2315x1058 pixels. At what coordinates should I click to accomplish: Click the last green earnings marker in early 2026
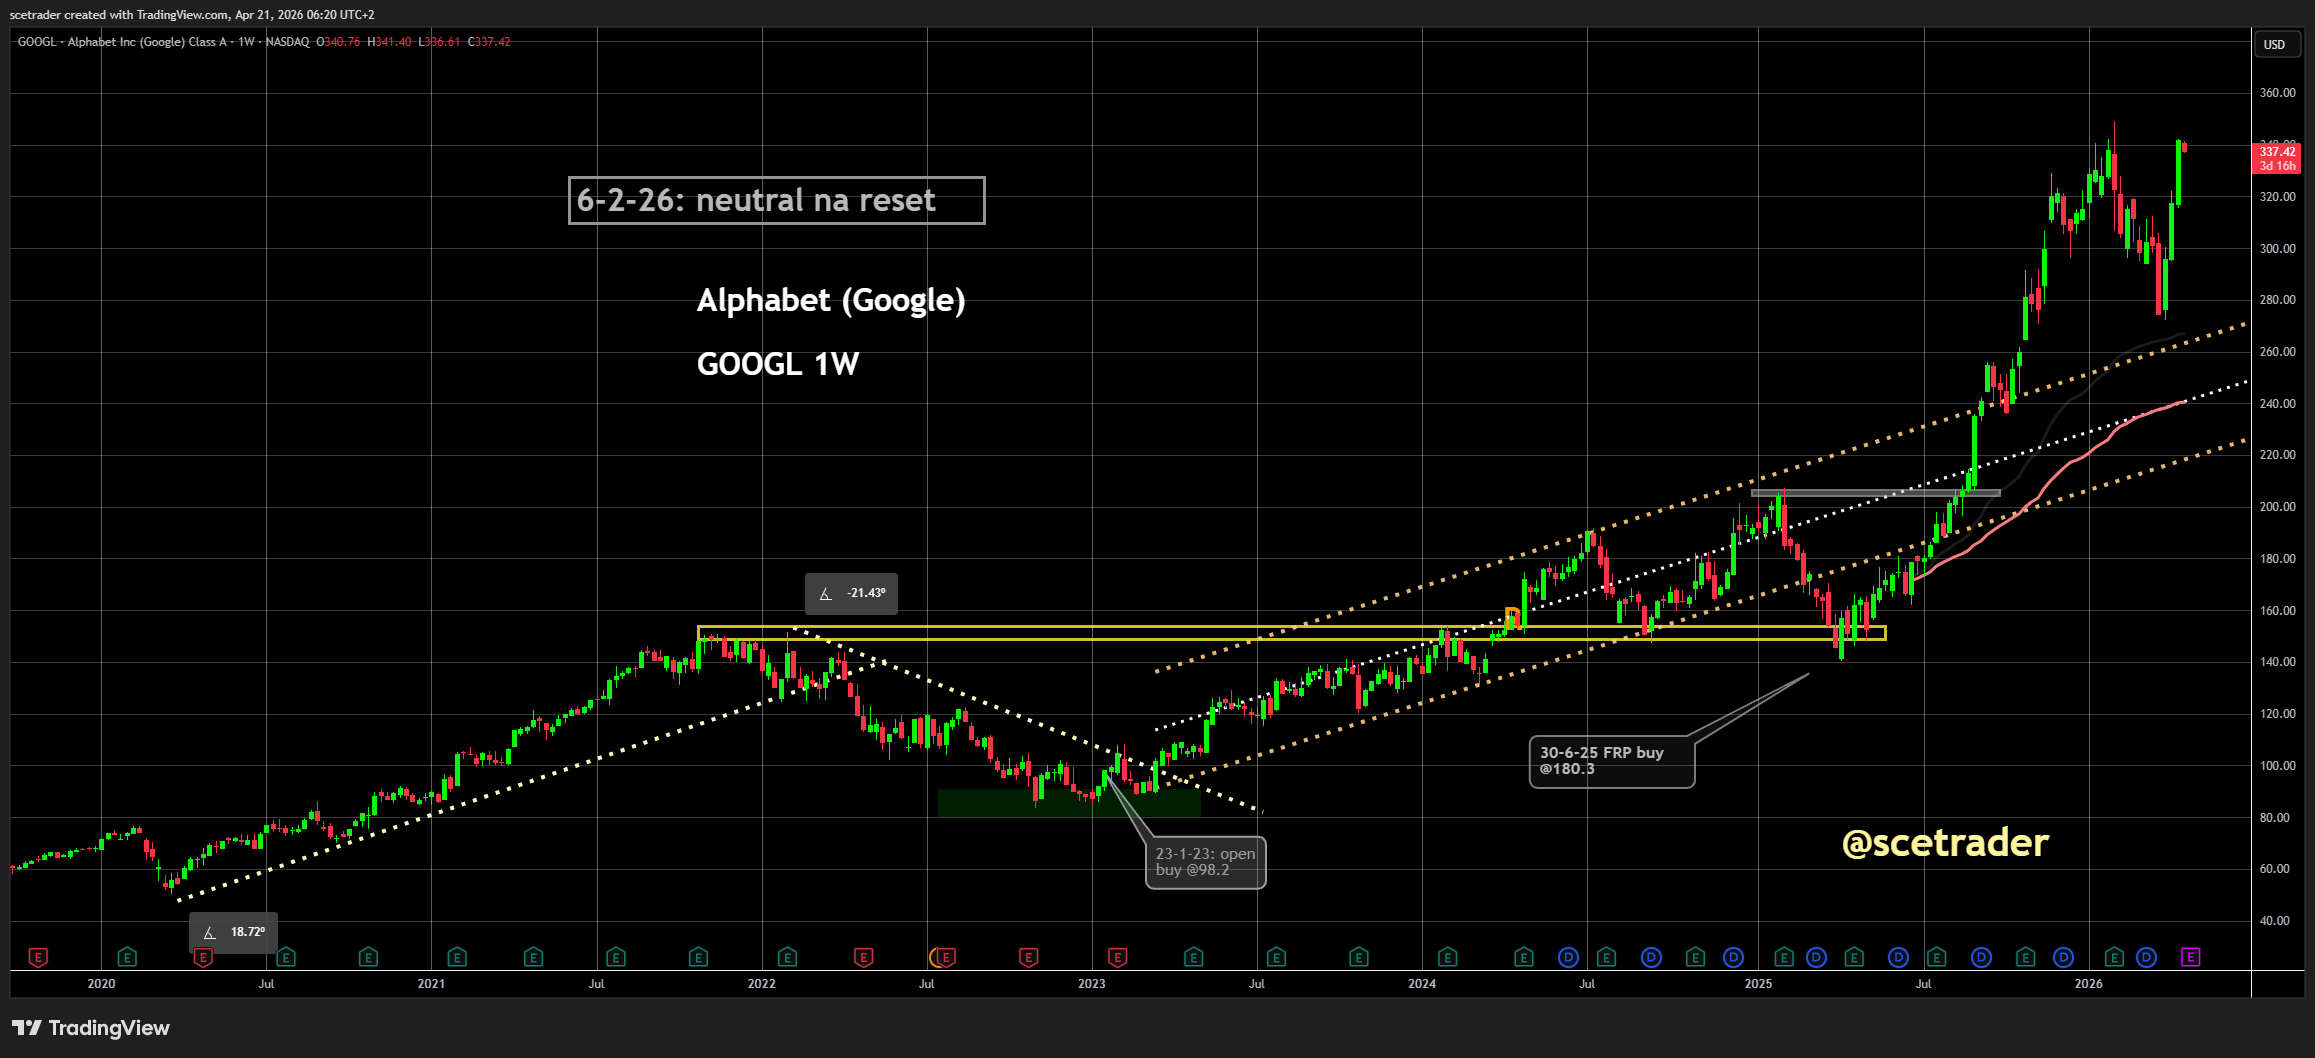[2114, 957]
